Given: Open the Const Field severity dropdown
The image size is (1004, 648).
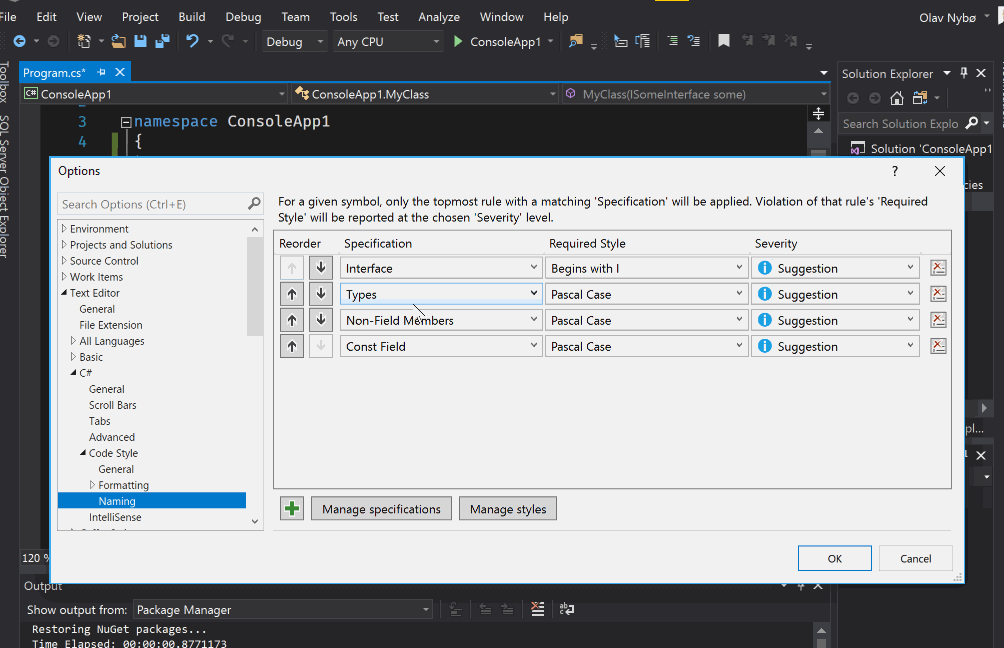Looking at the screenshot, I should point(910,346).
